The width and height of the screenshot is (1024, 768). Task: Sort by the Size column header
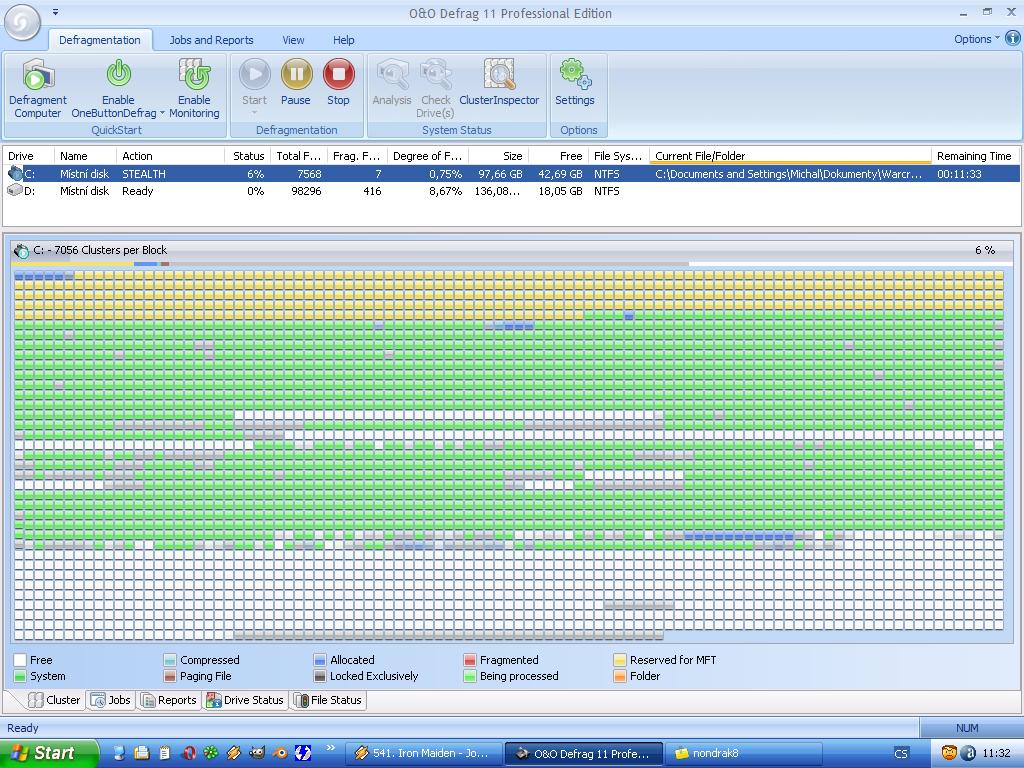[x=499, y=156]
